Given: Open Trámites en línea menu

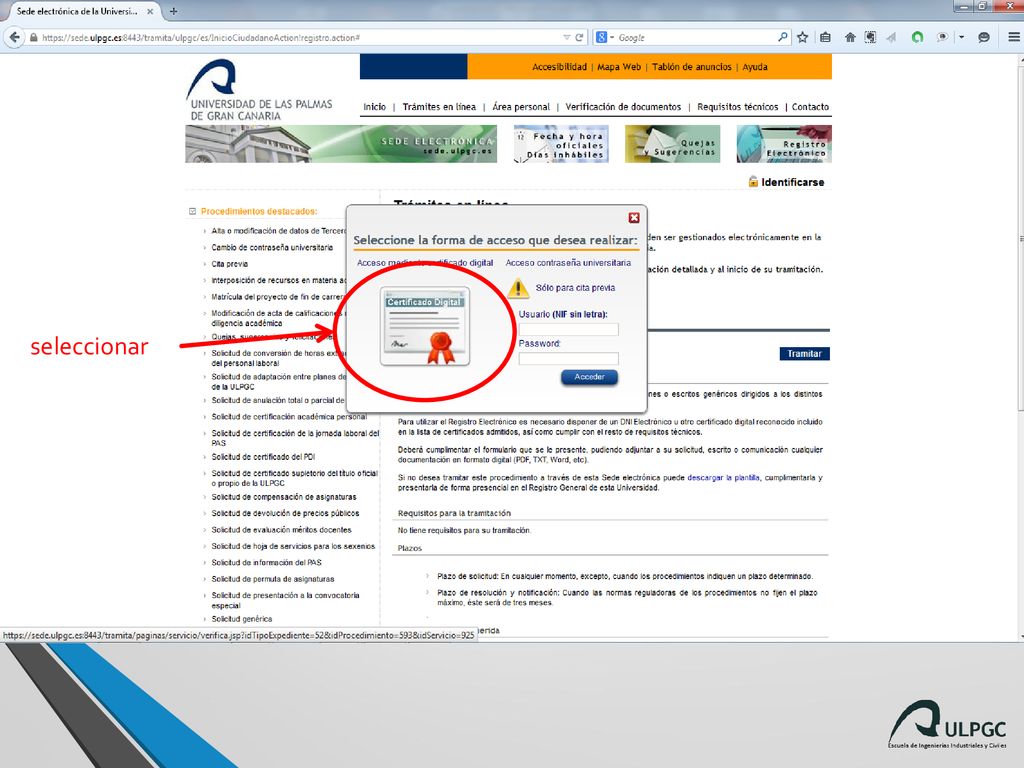Looking at the screenshot, I should [x=439, y=106].
